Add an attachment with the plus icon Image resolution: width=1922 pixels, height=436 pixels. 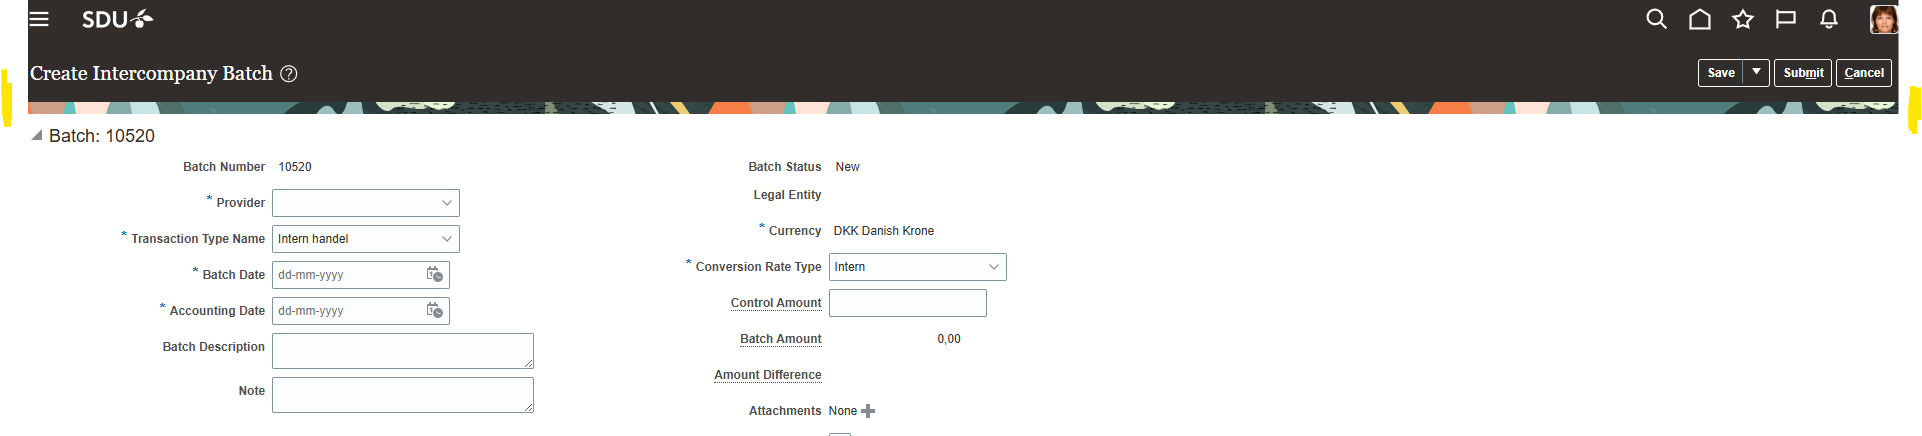868,411
